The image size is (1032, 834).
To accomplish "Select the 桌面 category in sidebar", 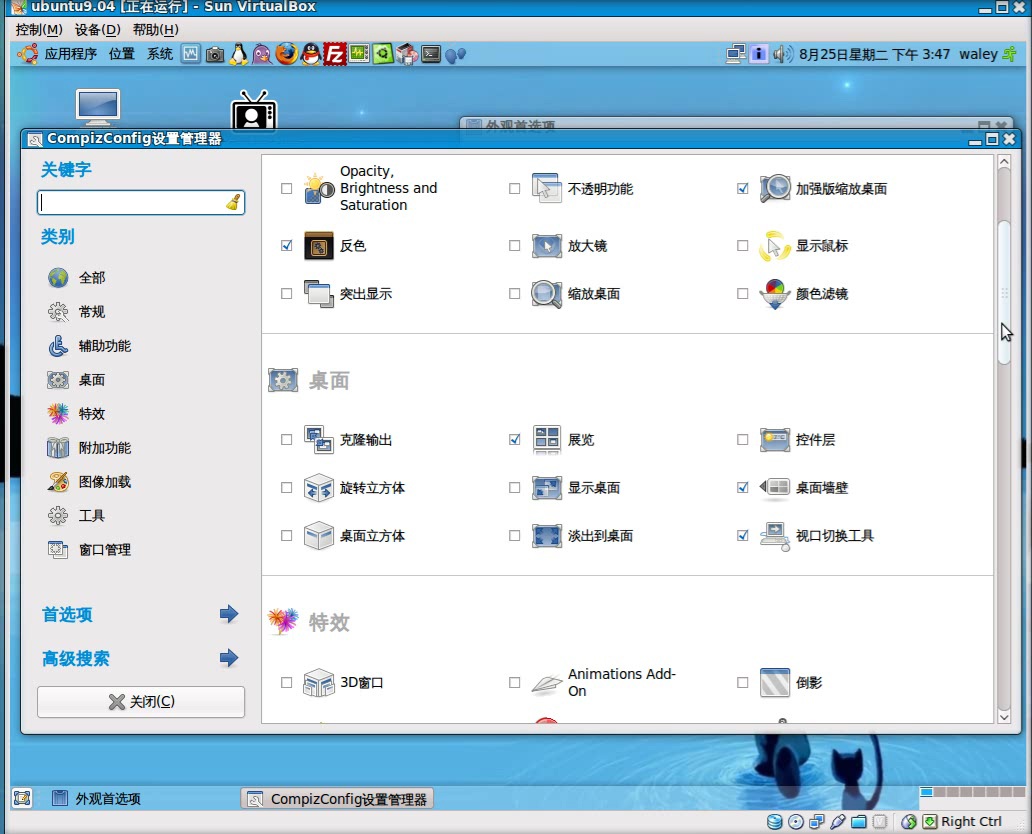I will [x=76, y=380].
